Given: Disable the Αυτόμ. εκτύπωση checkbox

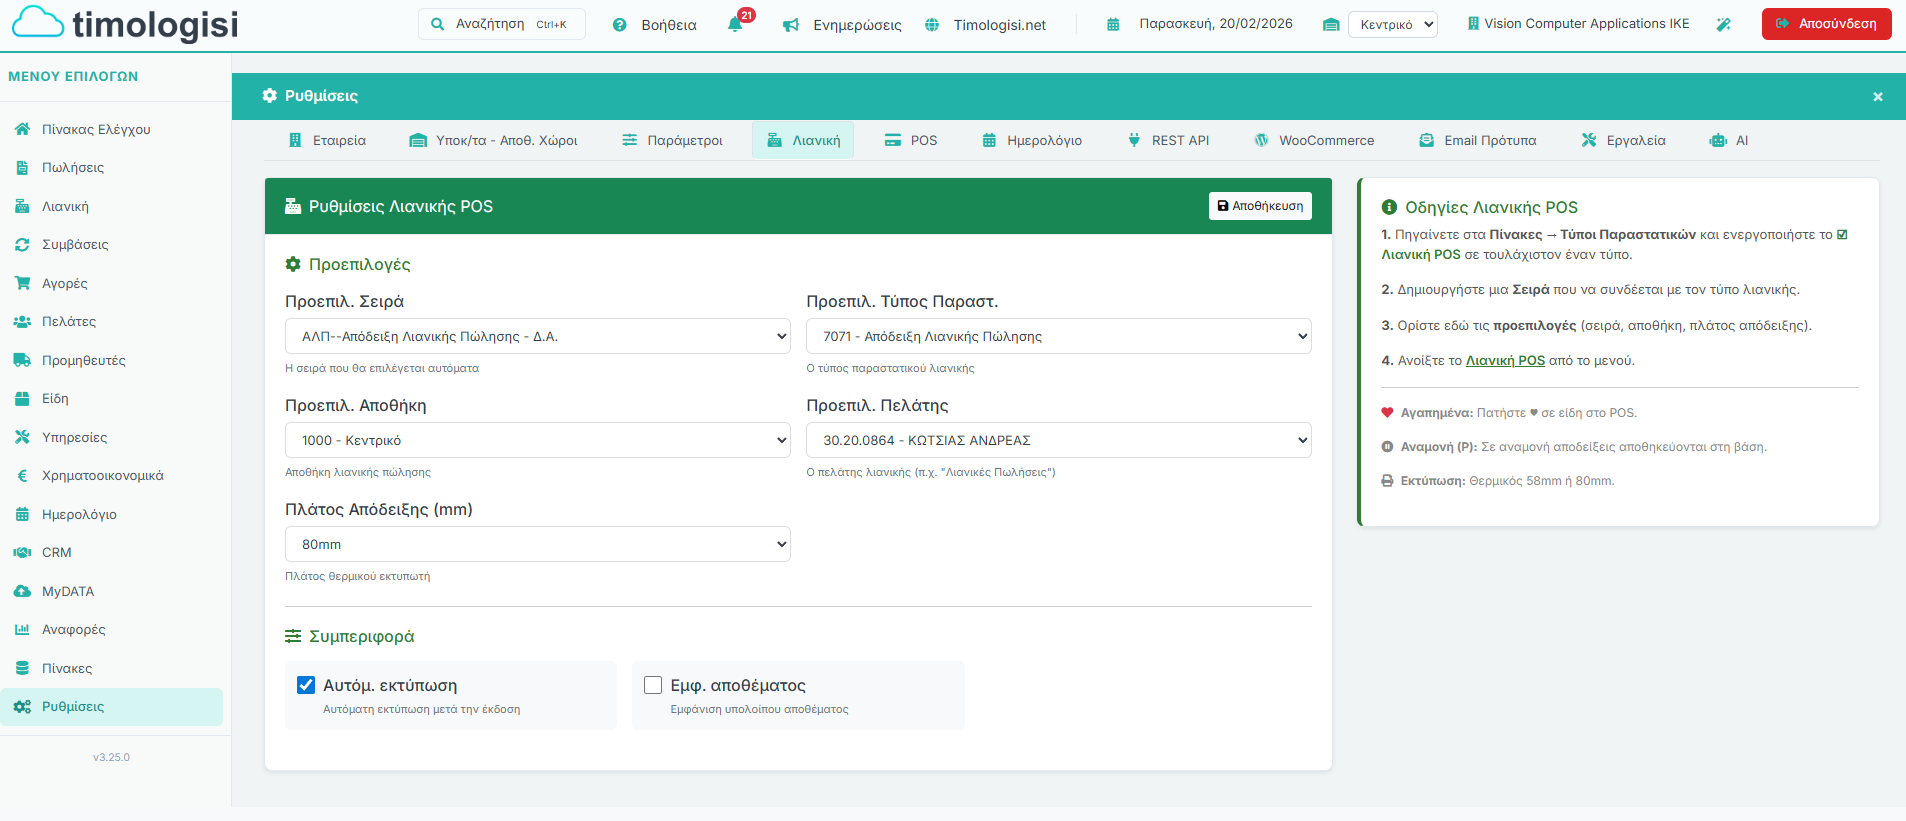Looking at the screenshot, I should pyautogui.click(x=306, y=685).
